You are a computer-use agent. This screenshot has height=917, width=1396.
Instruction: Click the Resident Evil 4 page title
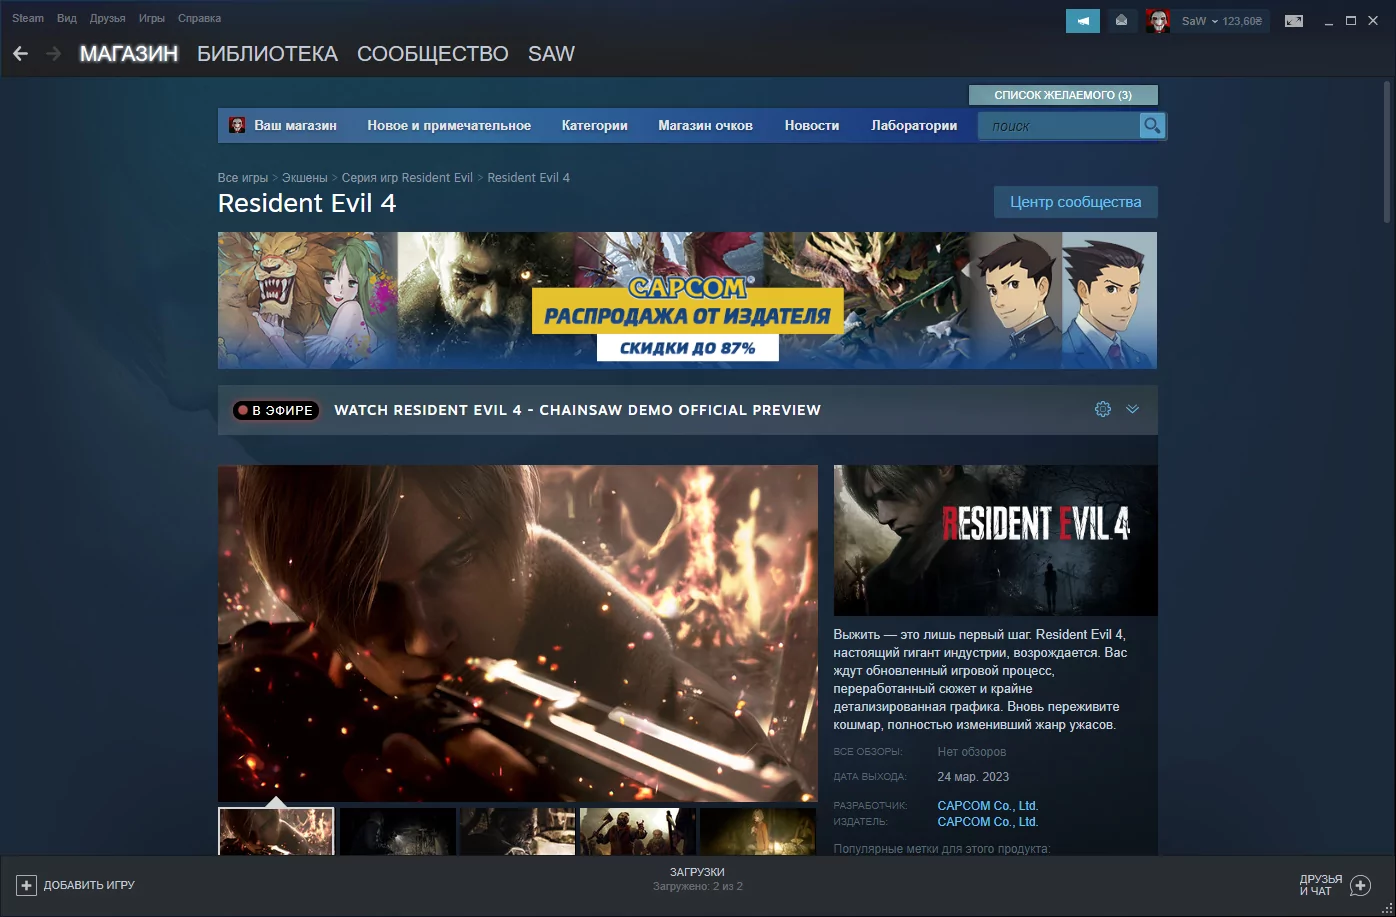point(307,203)
